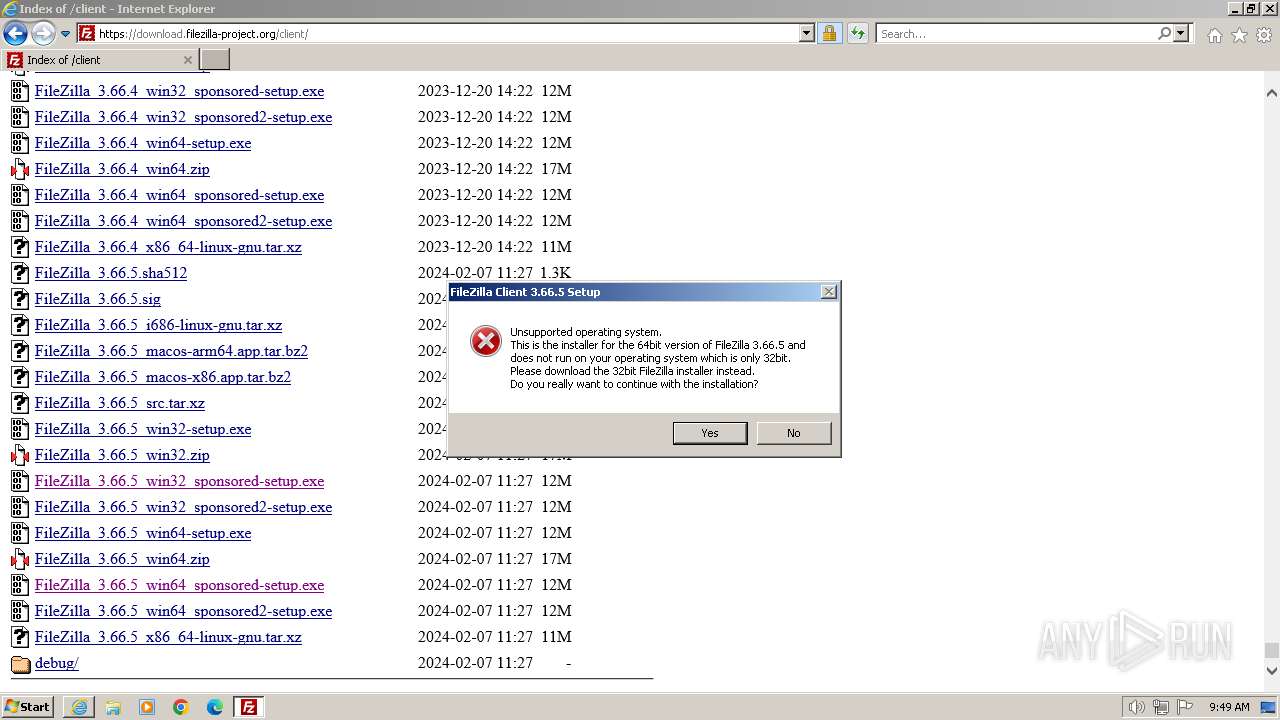The height and width of the screenshot is (720, 1280).
Task: Download FileZilla_3.66.4_win64-setup.exe
Action: click(x=143, y=143)
